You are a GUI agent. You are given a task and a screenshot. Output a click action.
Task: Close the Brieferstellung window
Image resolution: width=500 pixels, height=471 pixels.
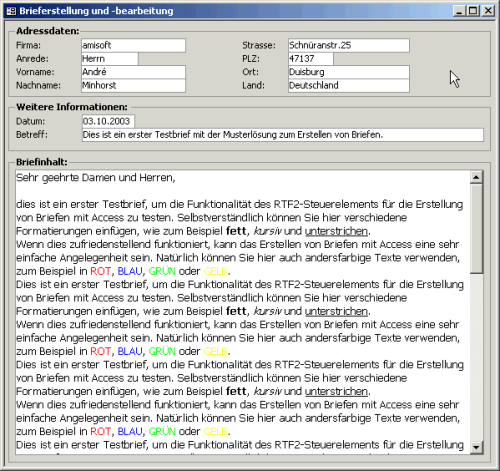[x=488, y=11]
